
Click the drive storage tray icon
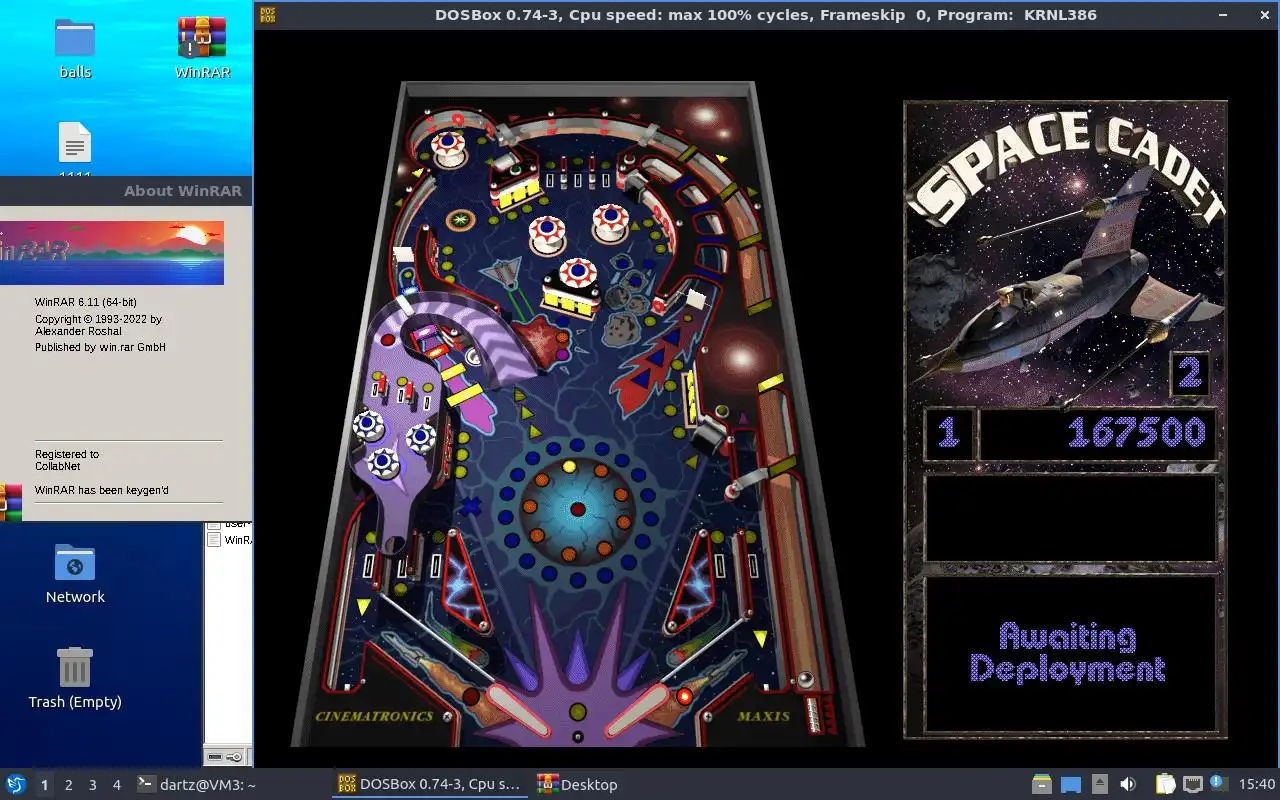(x=1042, y=785)
